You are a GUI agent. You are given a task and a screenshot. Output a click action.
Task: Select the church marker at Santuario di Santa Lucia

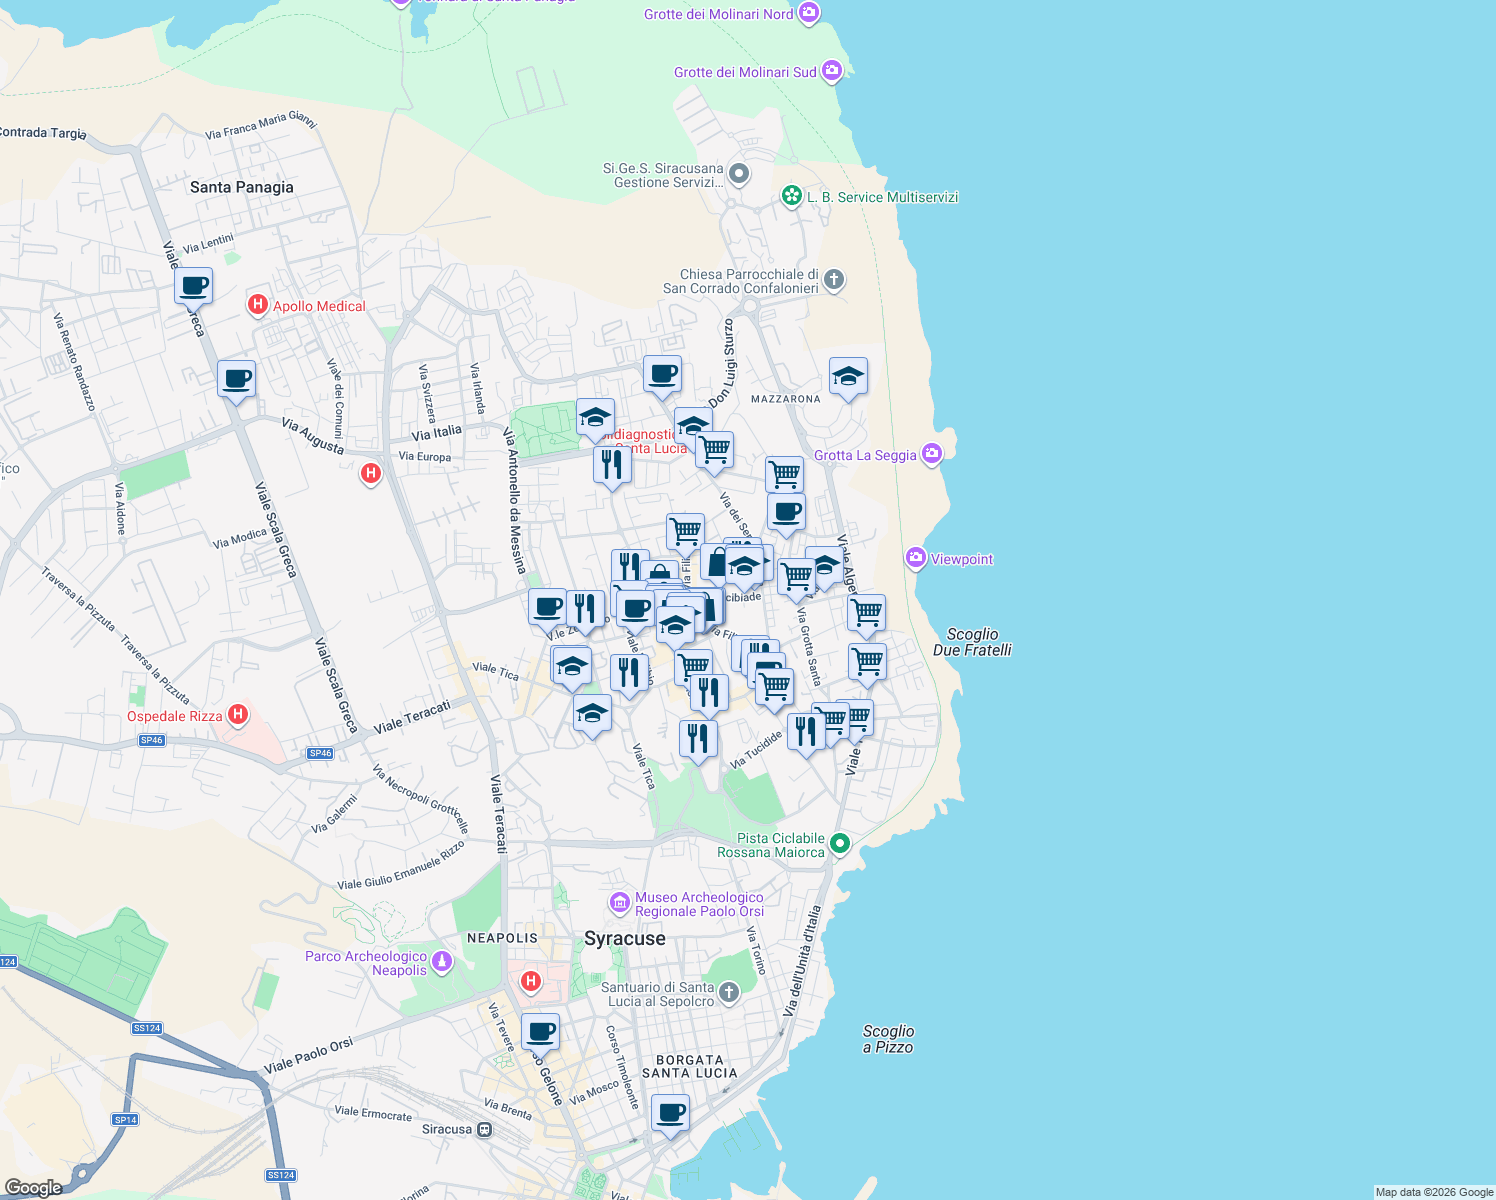pyautogui.click(x=727, y=992)
